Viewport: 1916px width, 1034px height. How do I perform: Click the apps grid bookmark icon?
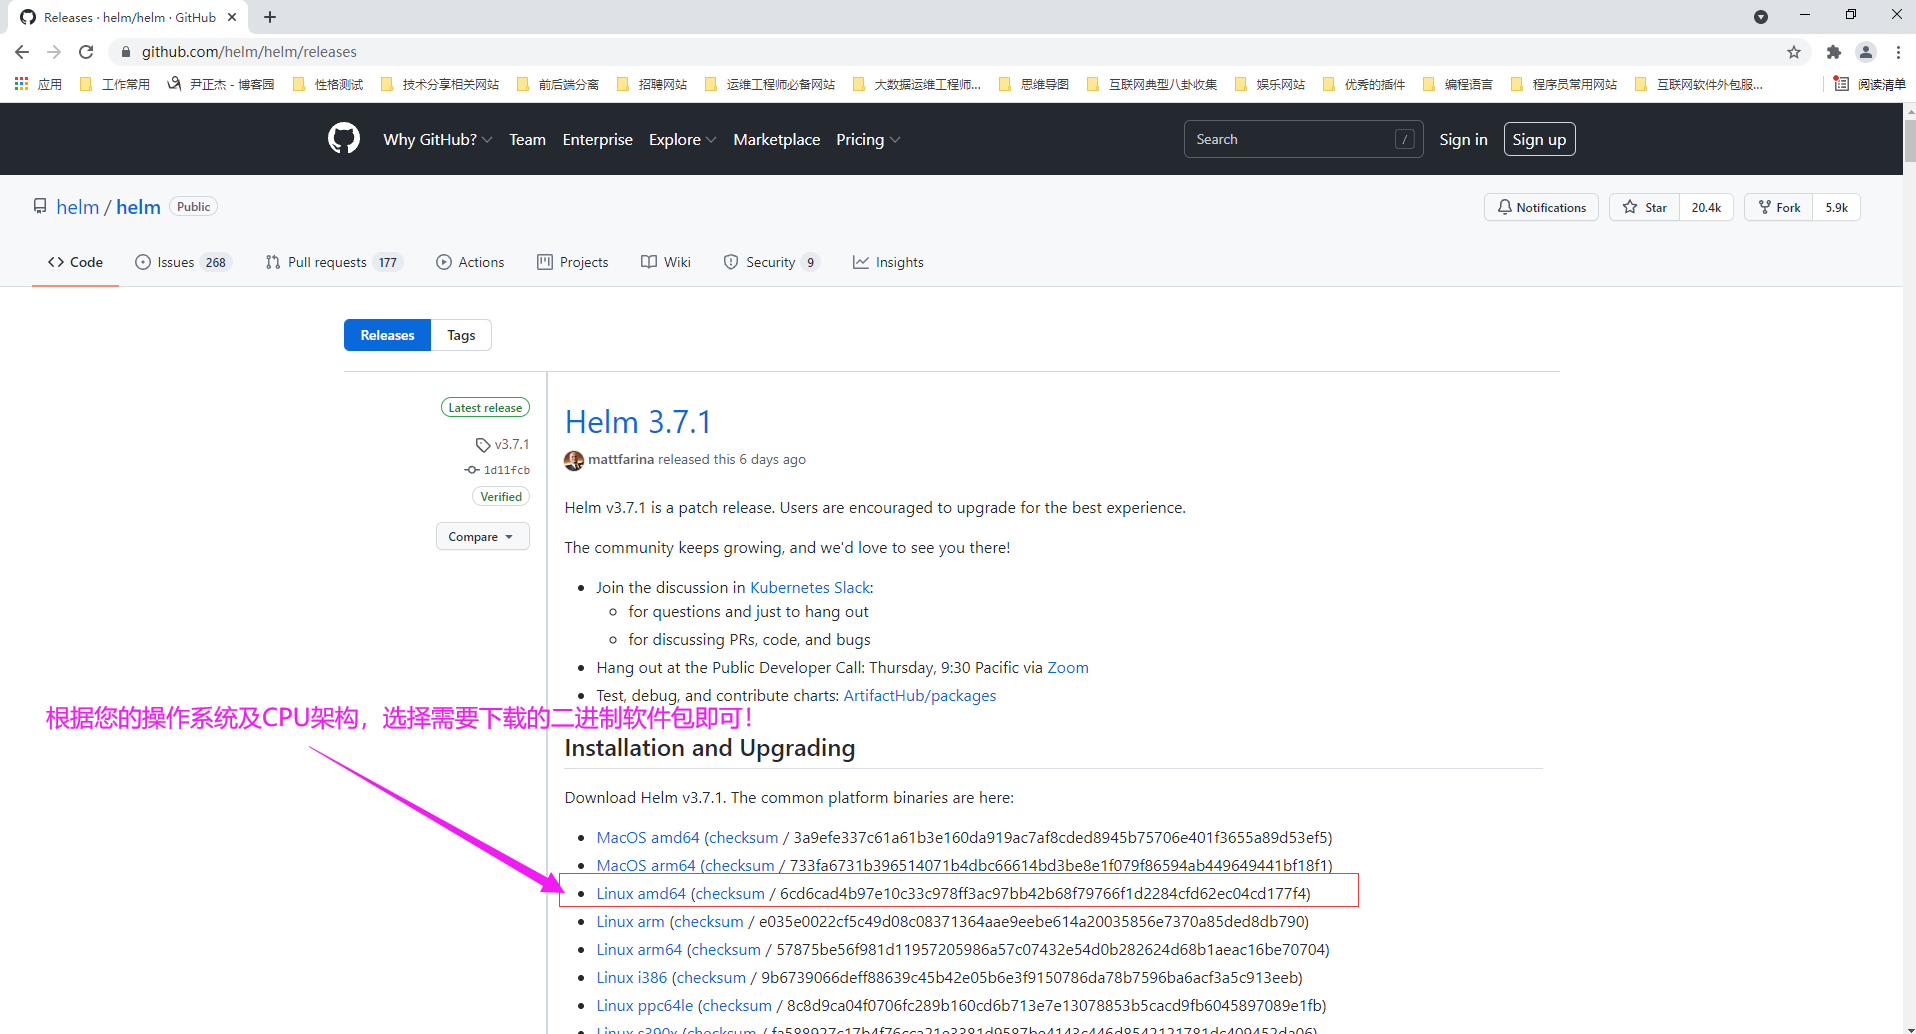click(x=21, y=84)
